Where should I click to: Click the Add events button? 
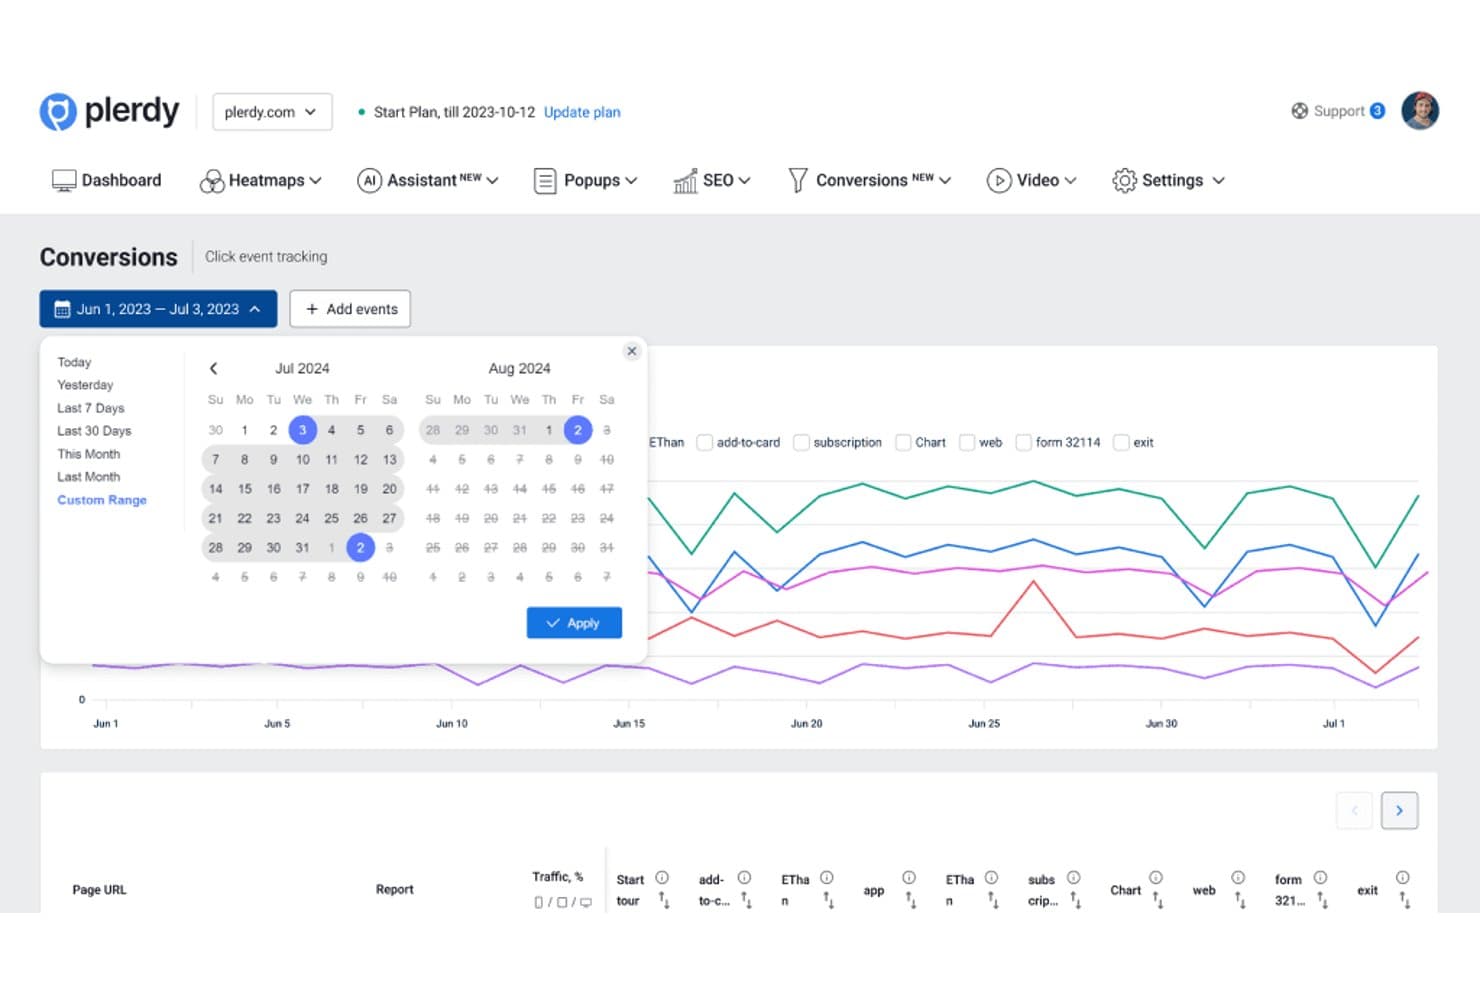click(350, 309)
